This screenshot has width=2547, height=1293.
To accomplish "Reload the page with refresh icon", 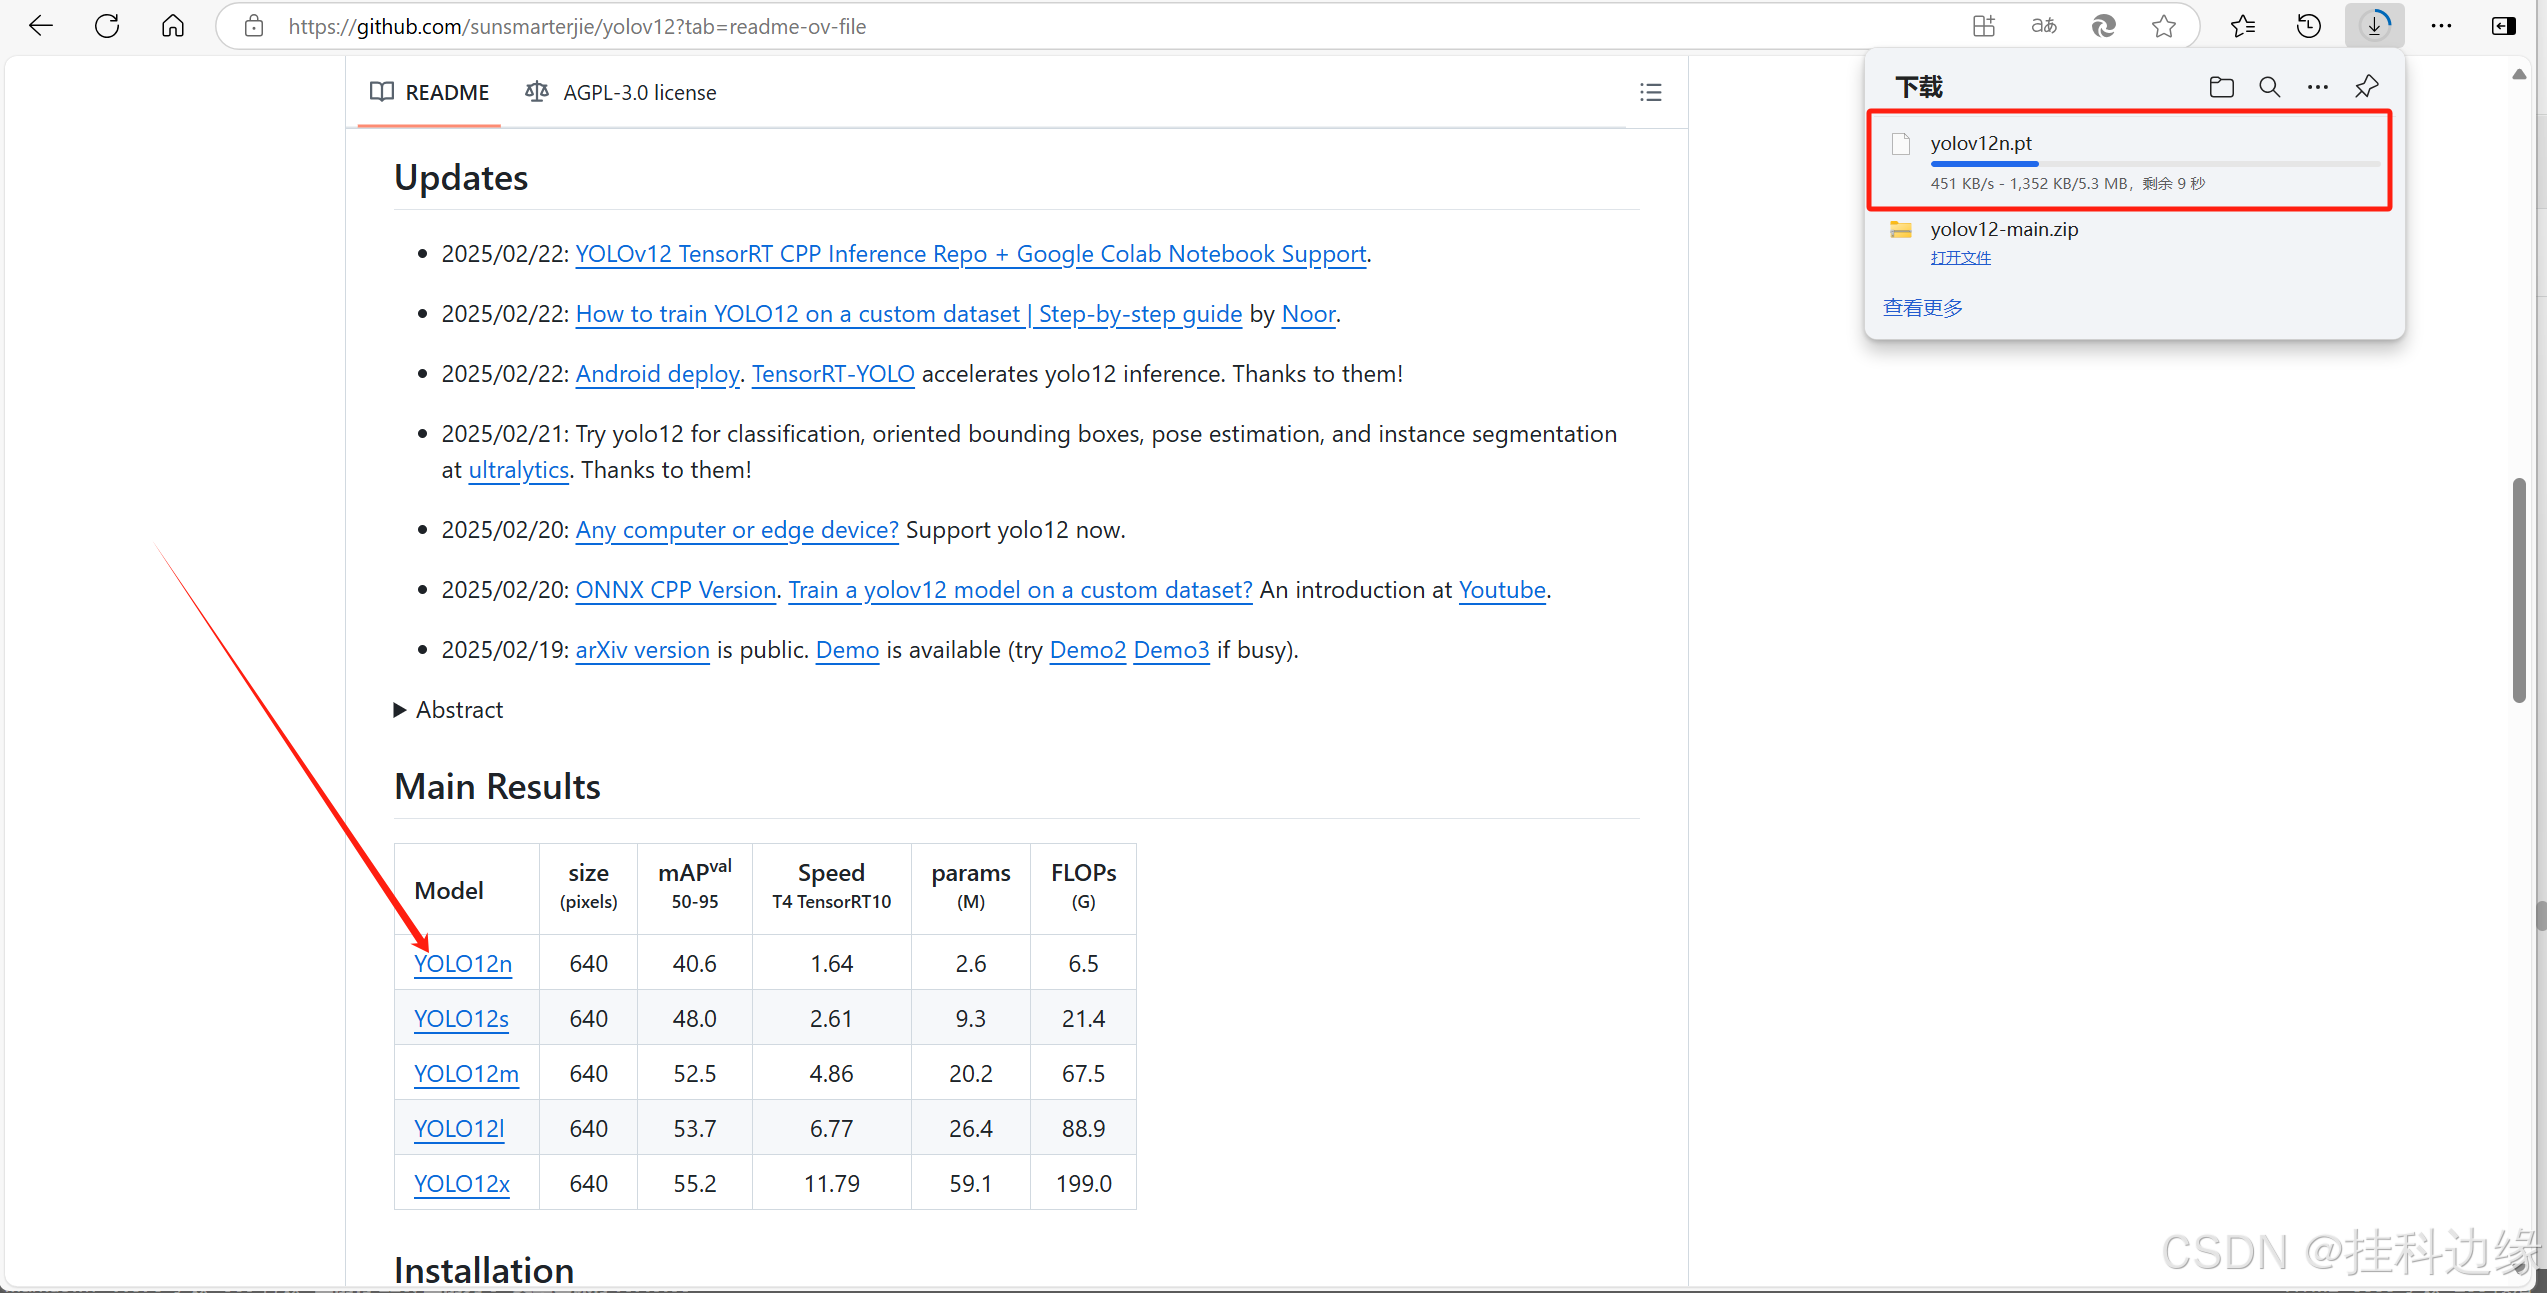I will point(107,26).
